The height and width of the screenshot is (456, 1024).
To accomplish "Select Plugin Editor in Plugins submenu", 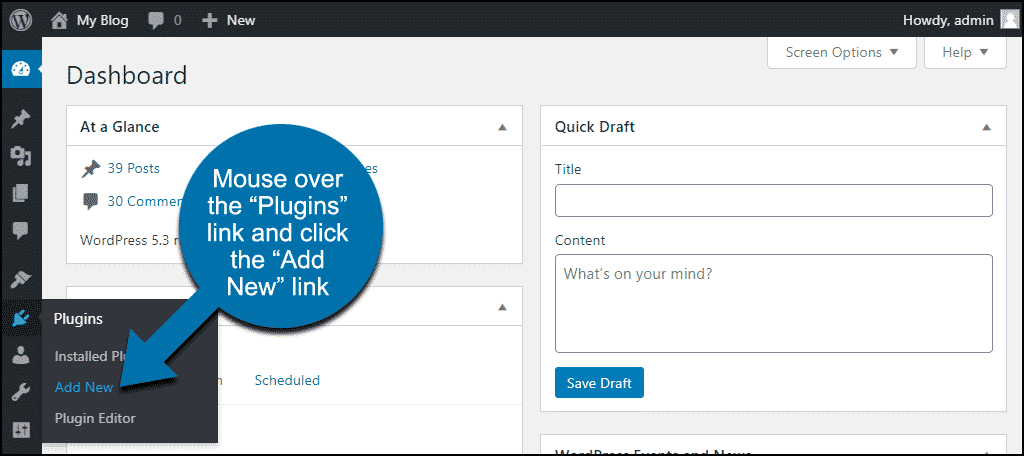I will [x=95, y=418].
